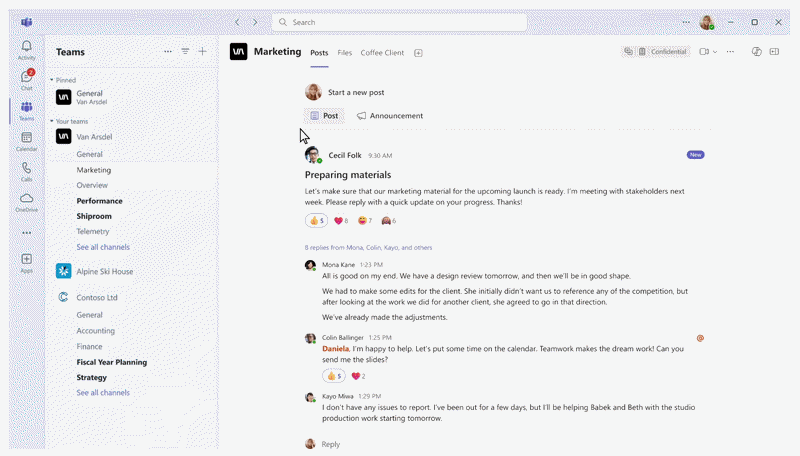Click the Marketing channel logo in header
This screenshot has height=456, width=800.
238,52
